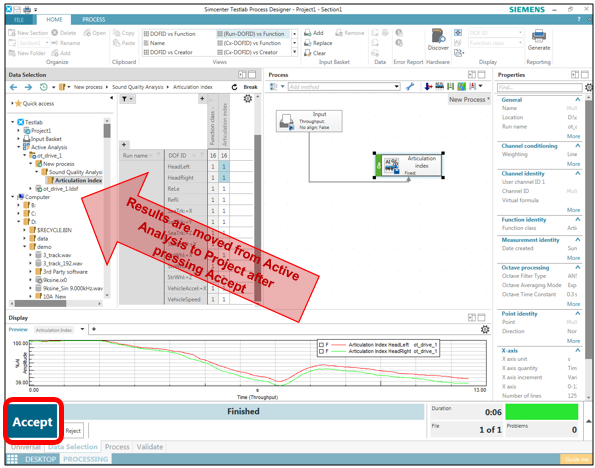Open the Function class display dropdown
The width and height of the screenshot is (595, 468).
point(520,43)
